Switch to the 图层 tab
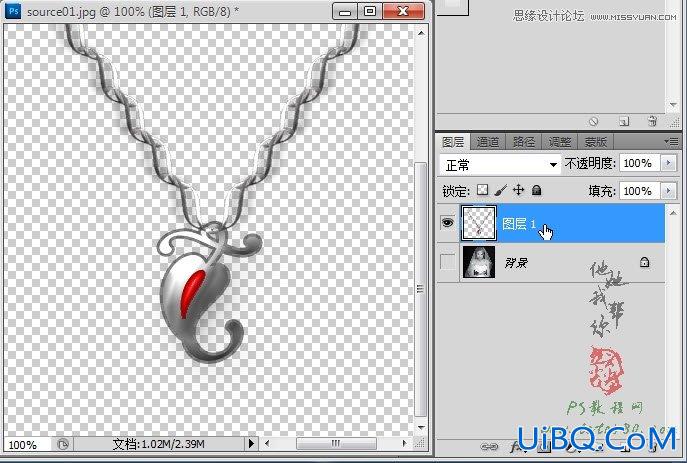Image resolution: width=687 pixels, height=463 pixels. (x=453, y=142)
